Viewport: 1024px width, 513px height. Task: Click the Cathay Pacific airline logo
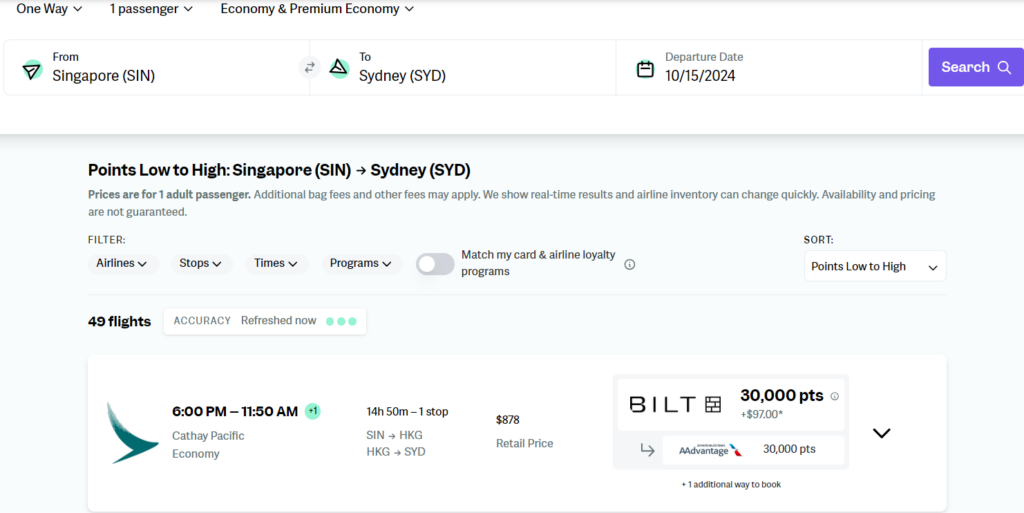tap(133, 433)
